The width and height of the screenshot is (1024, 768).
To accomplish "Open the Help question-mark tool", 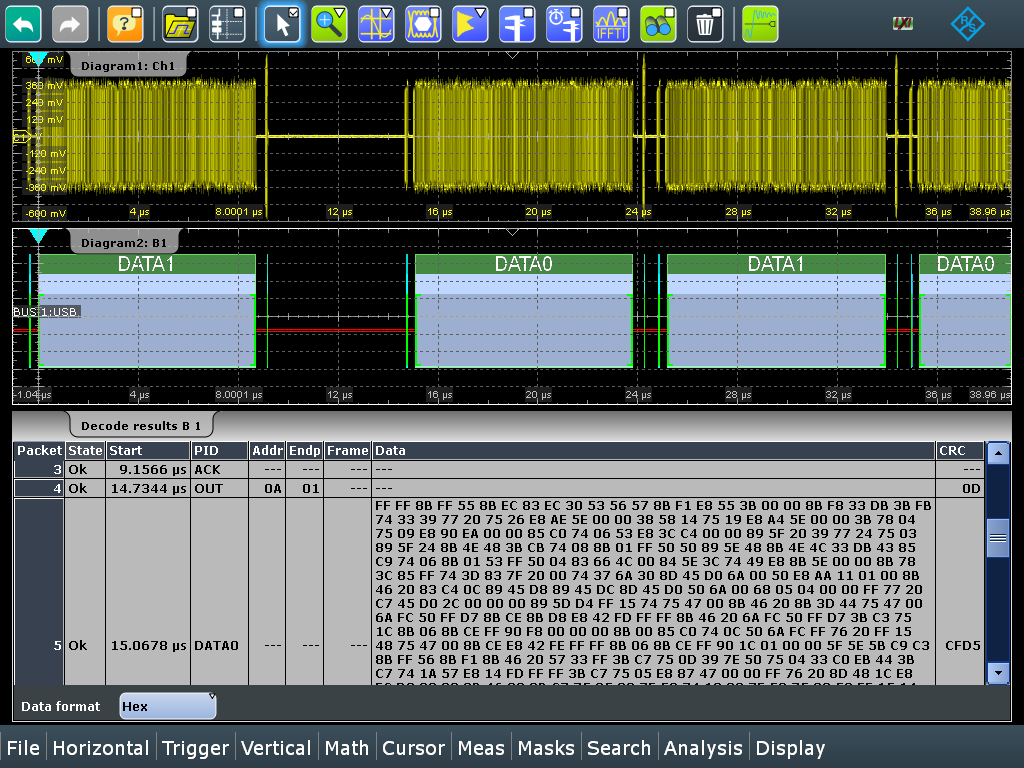I will click(x=125, y=23).
